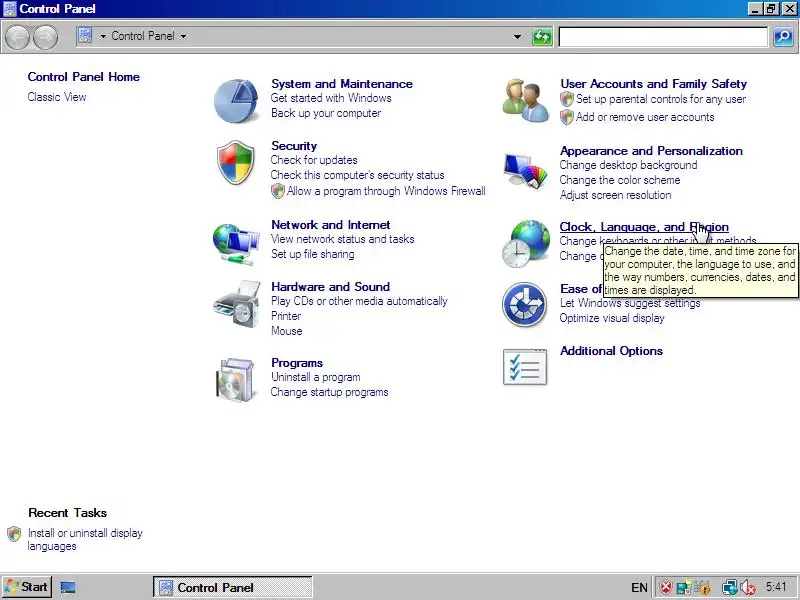Click Show Desktop icon on taskbar
This screenshot has height=600, width=800.
68,587
